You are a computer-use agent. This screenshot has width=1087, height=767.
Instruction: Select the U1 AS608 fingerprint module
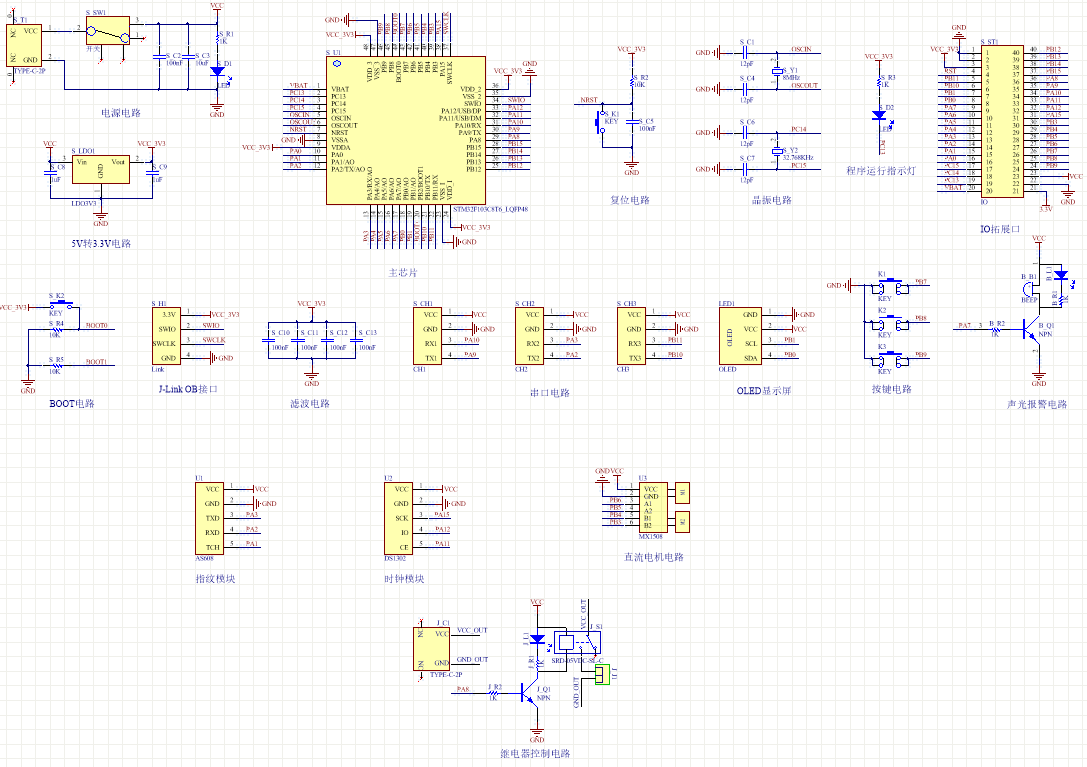(209, 518)
